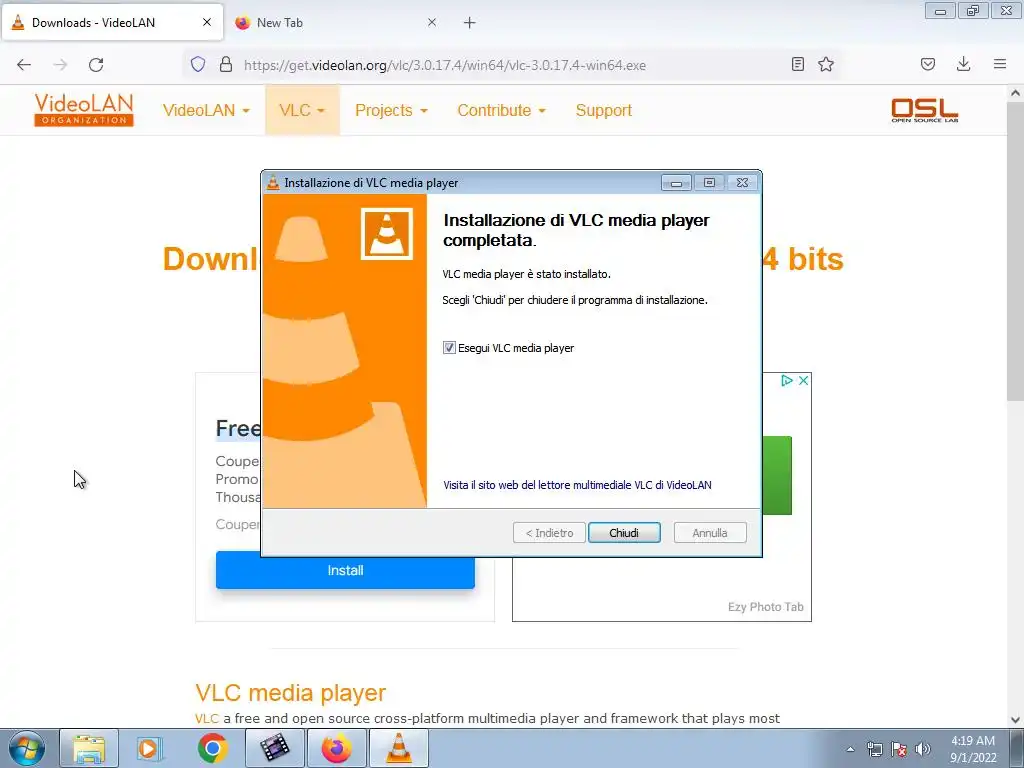Click the Indietro button in the installer
This screenshot has width=1024, height=768.
click(549, 533)
